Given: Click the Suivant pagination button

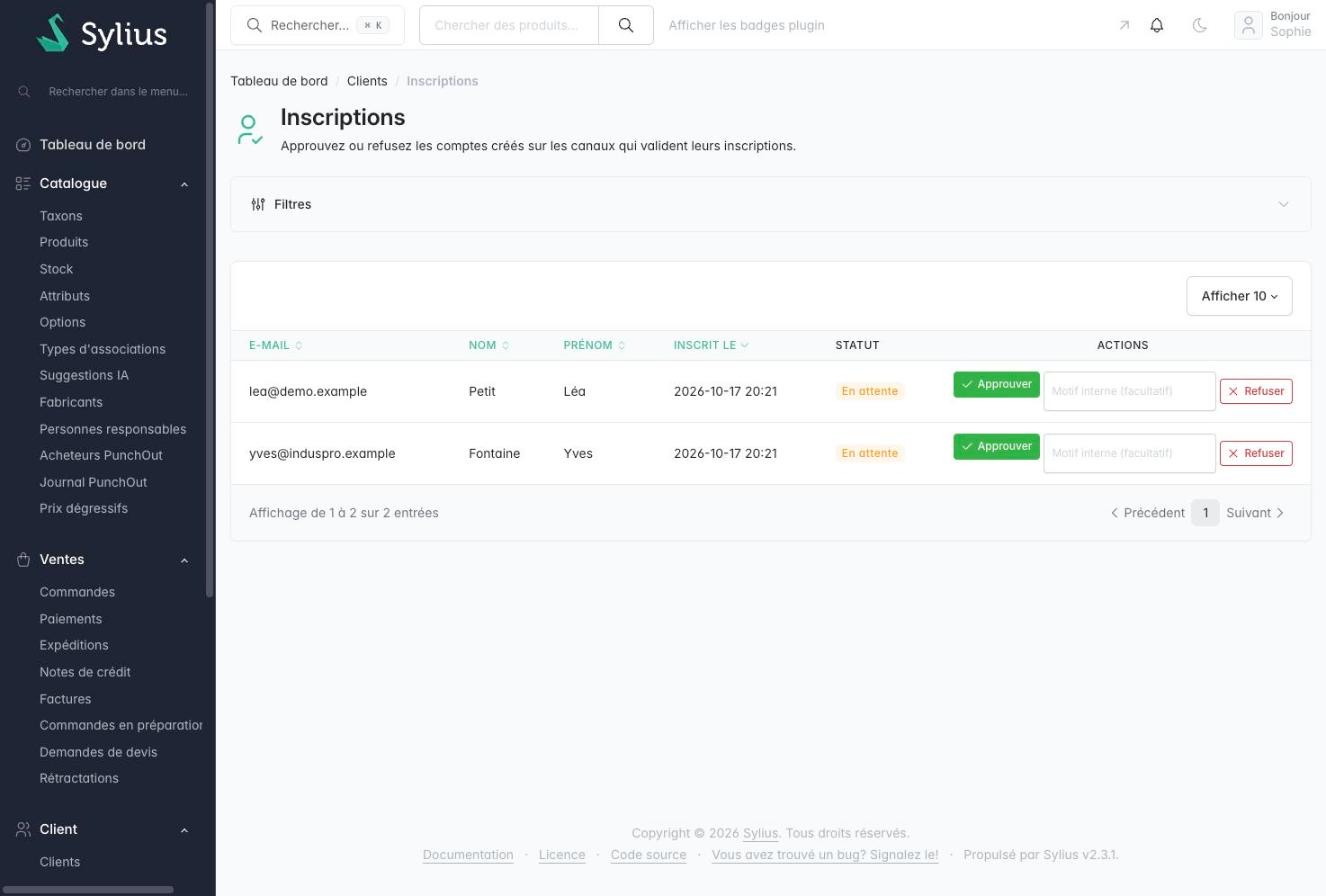Looking at the screenshot, I should point(1255,513).
